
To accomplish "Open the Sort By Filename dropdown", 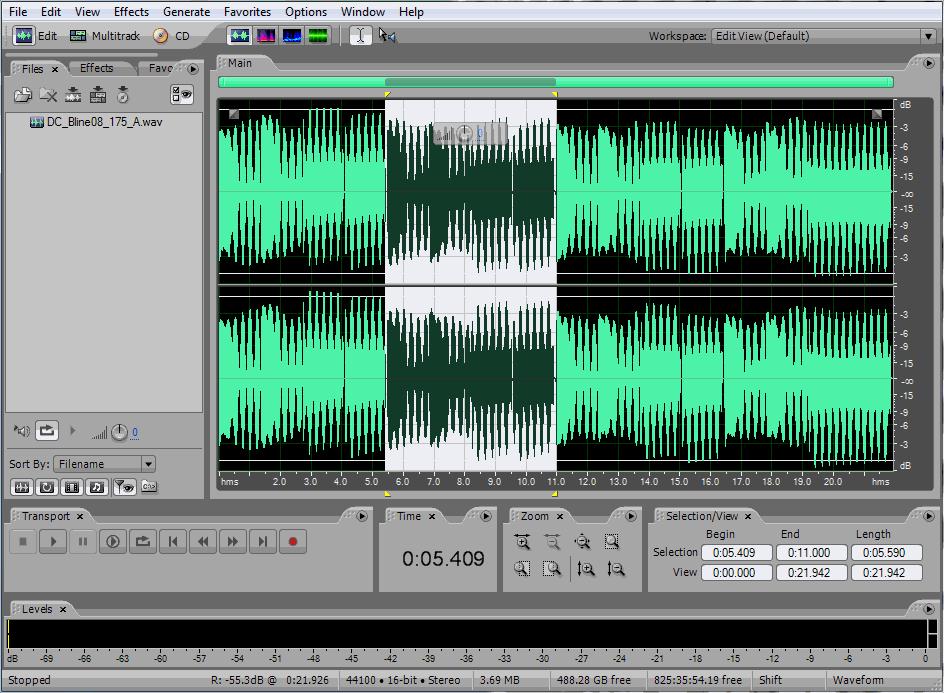I will [148, 464].
